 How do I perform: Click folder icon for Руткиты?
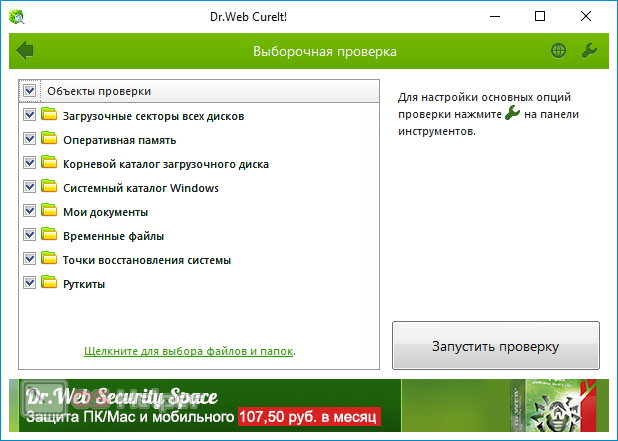point(49,282)
